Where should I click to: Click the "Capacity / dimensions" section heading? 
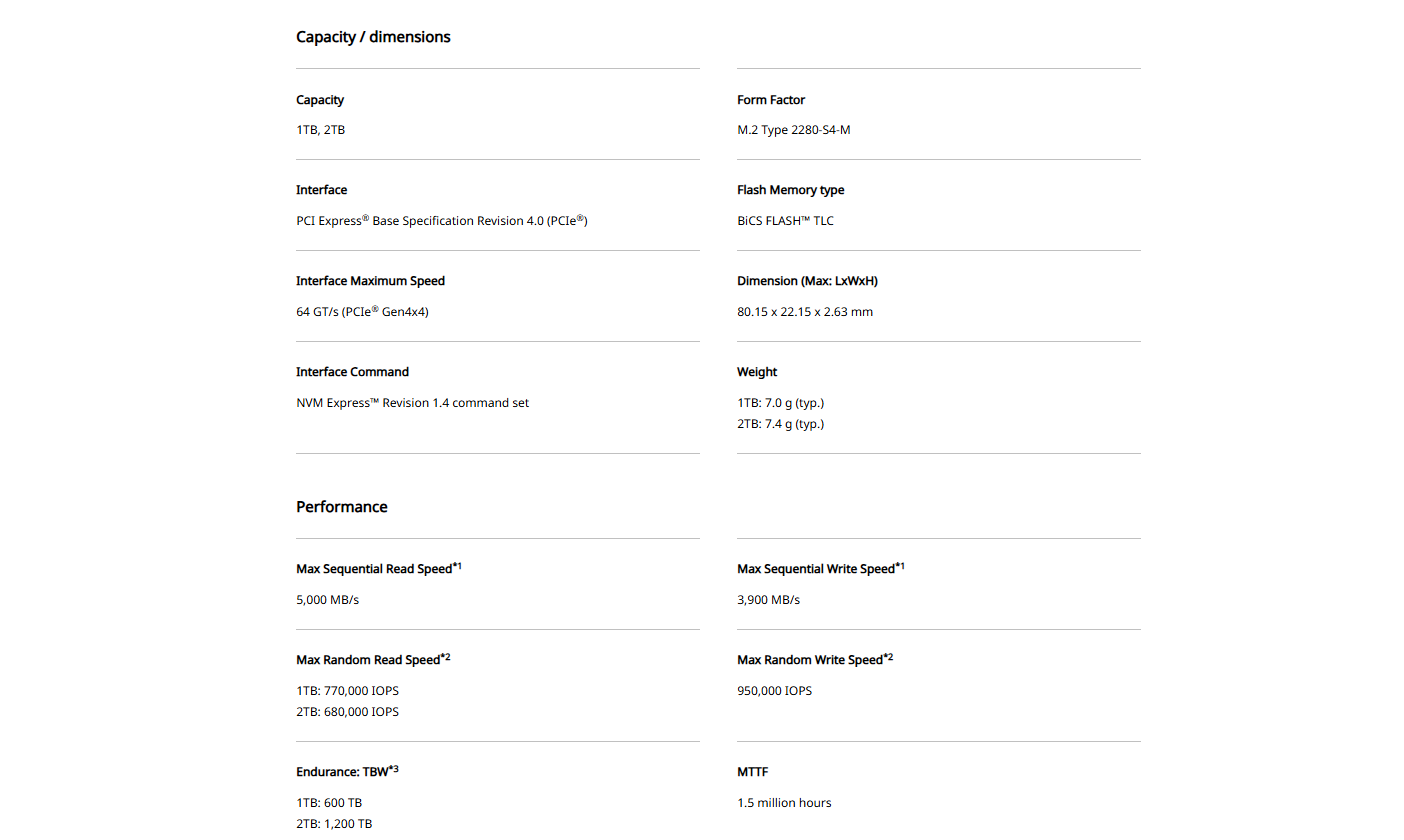373,37
